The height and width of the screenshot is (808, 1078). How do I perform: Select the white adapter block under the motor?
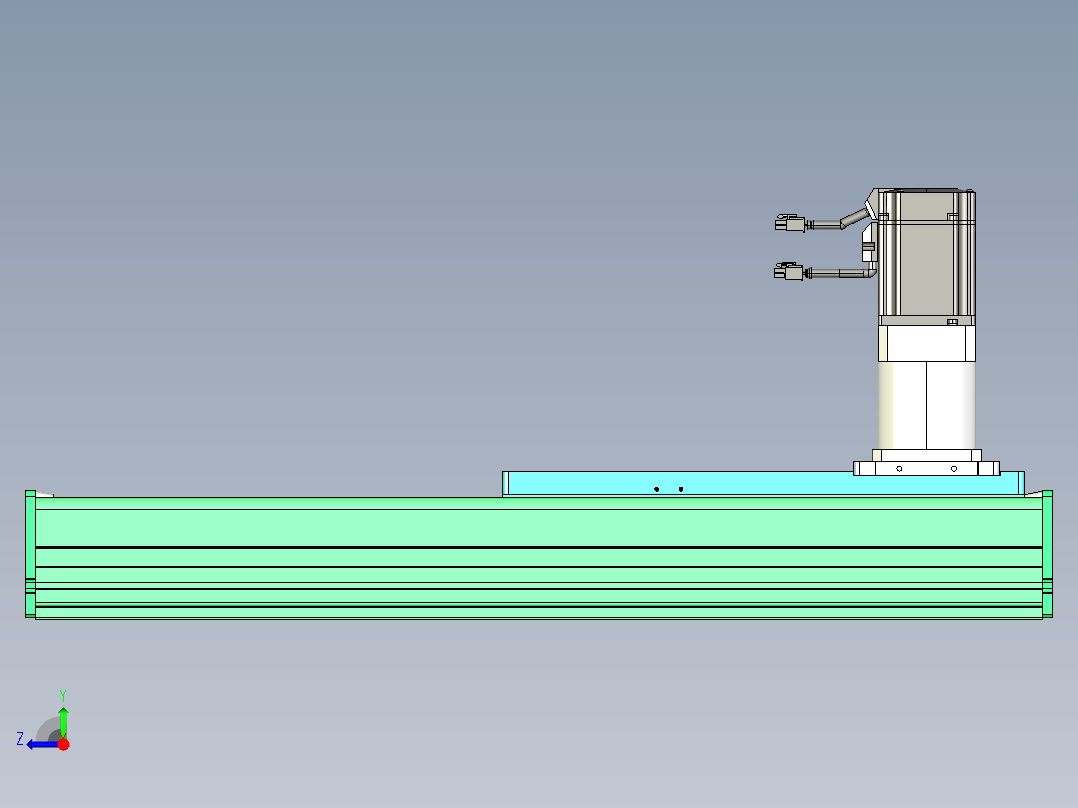[927, 343]
